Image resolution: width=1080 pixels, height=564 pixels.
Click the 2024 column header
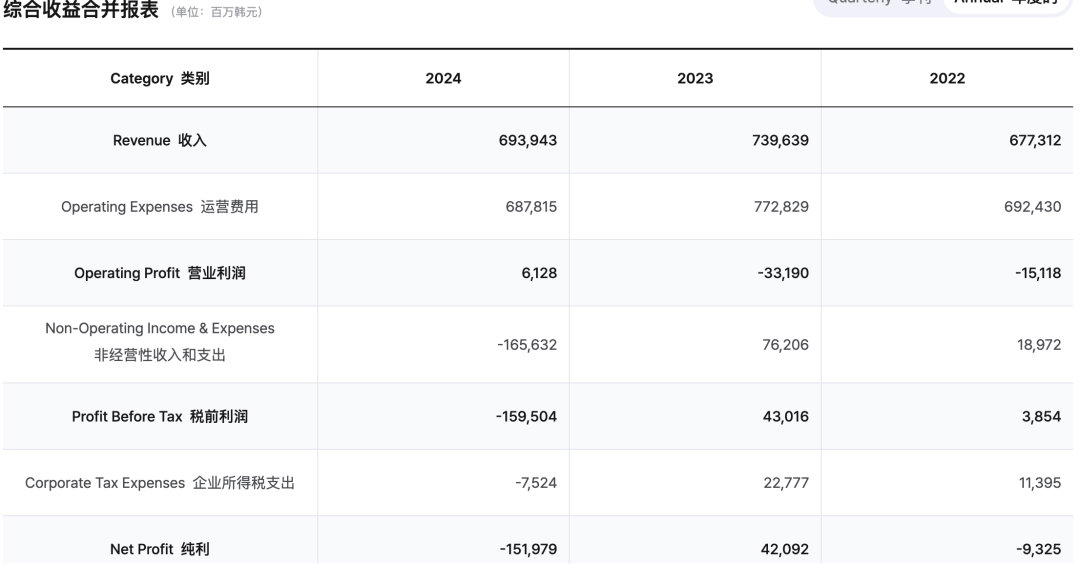pos(443,79)
